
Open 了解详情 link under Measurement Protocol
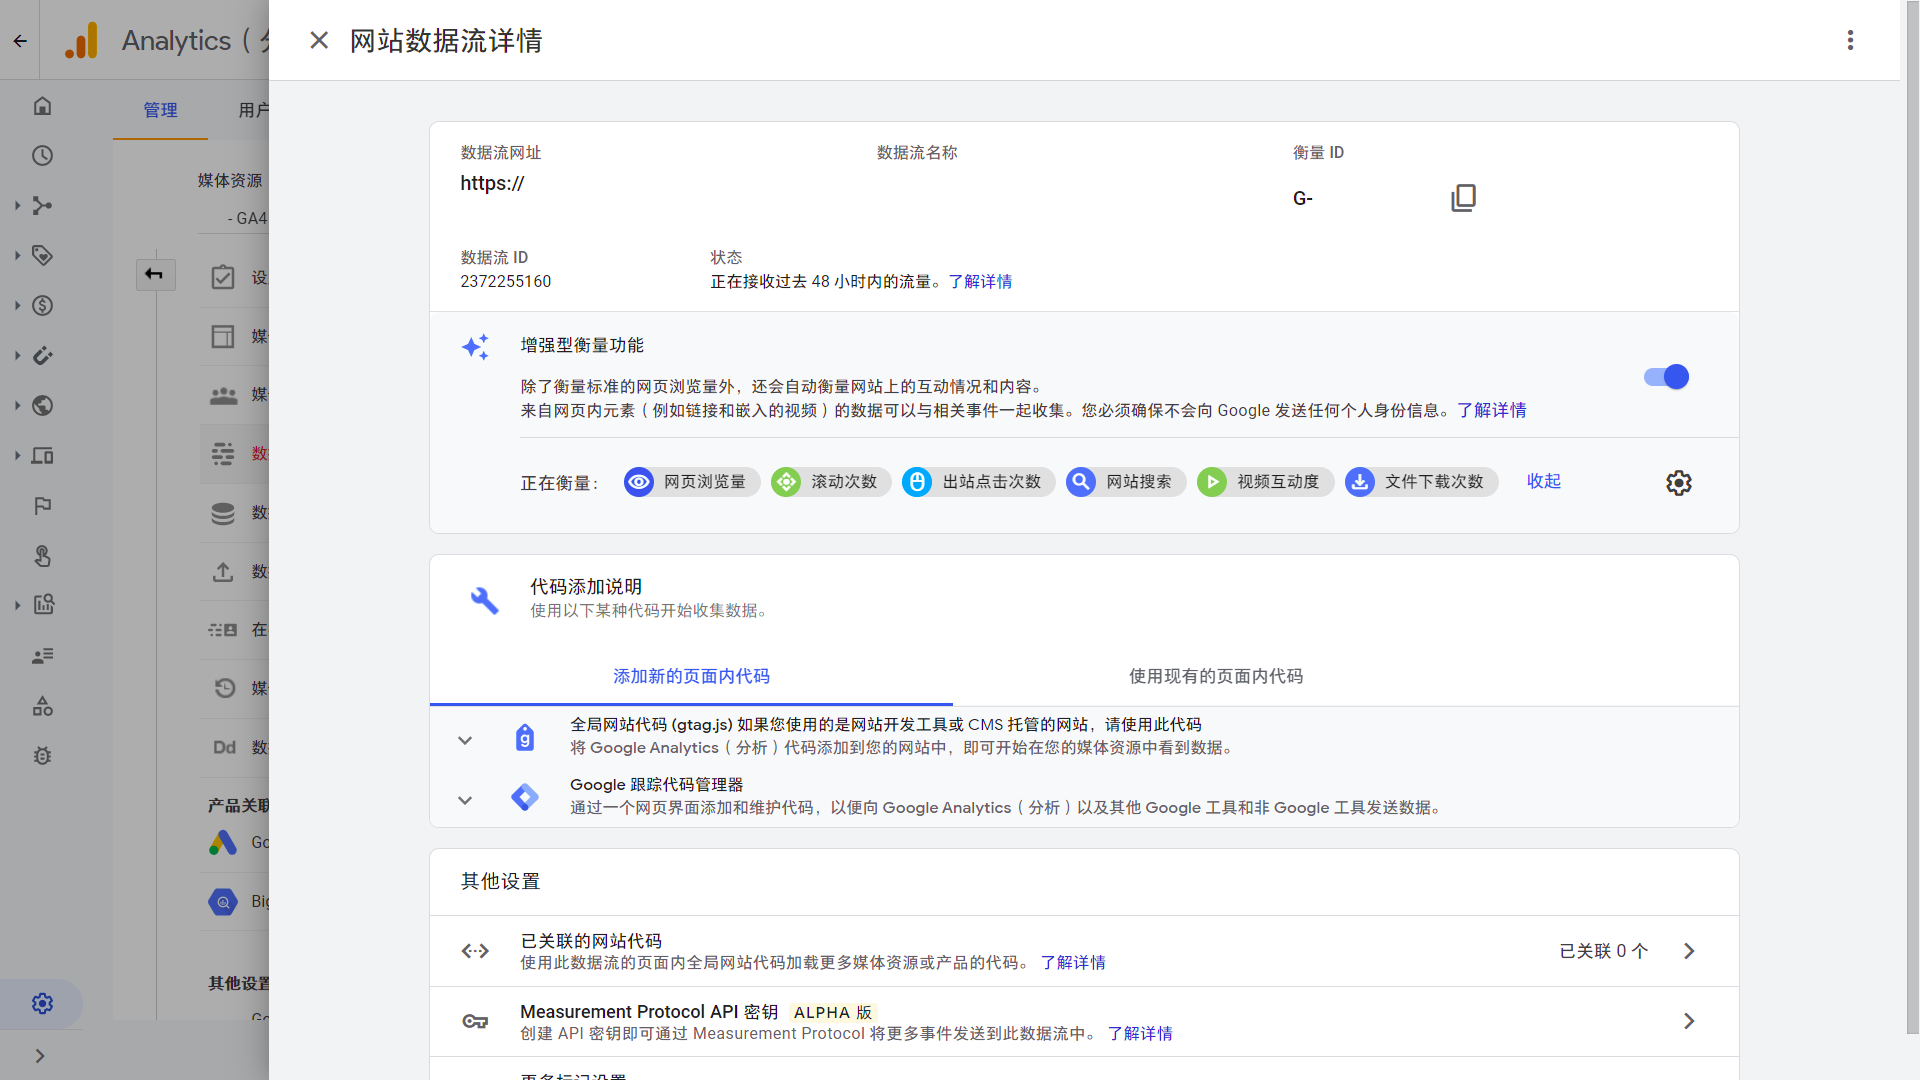[x=1139, y=1034]
